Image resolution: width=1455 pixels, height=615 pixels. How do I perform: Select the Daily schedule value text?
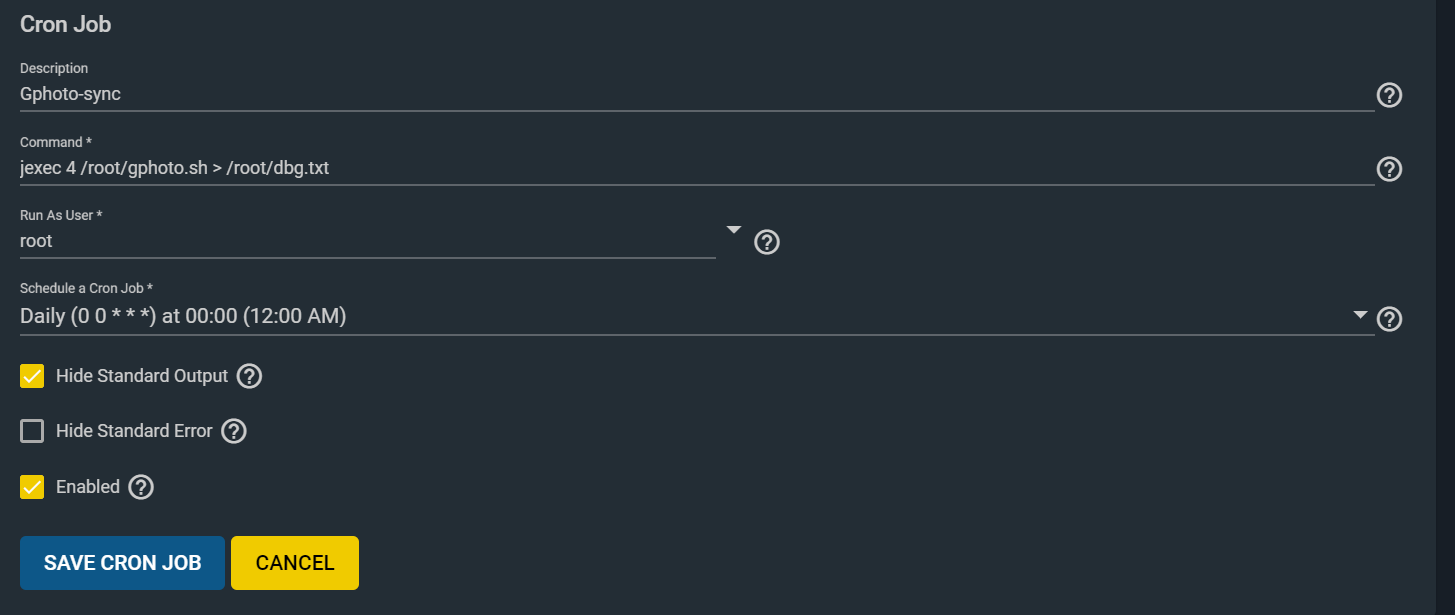[183, 316]
